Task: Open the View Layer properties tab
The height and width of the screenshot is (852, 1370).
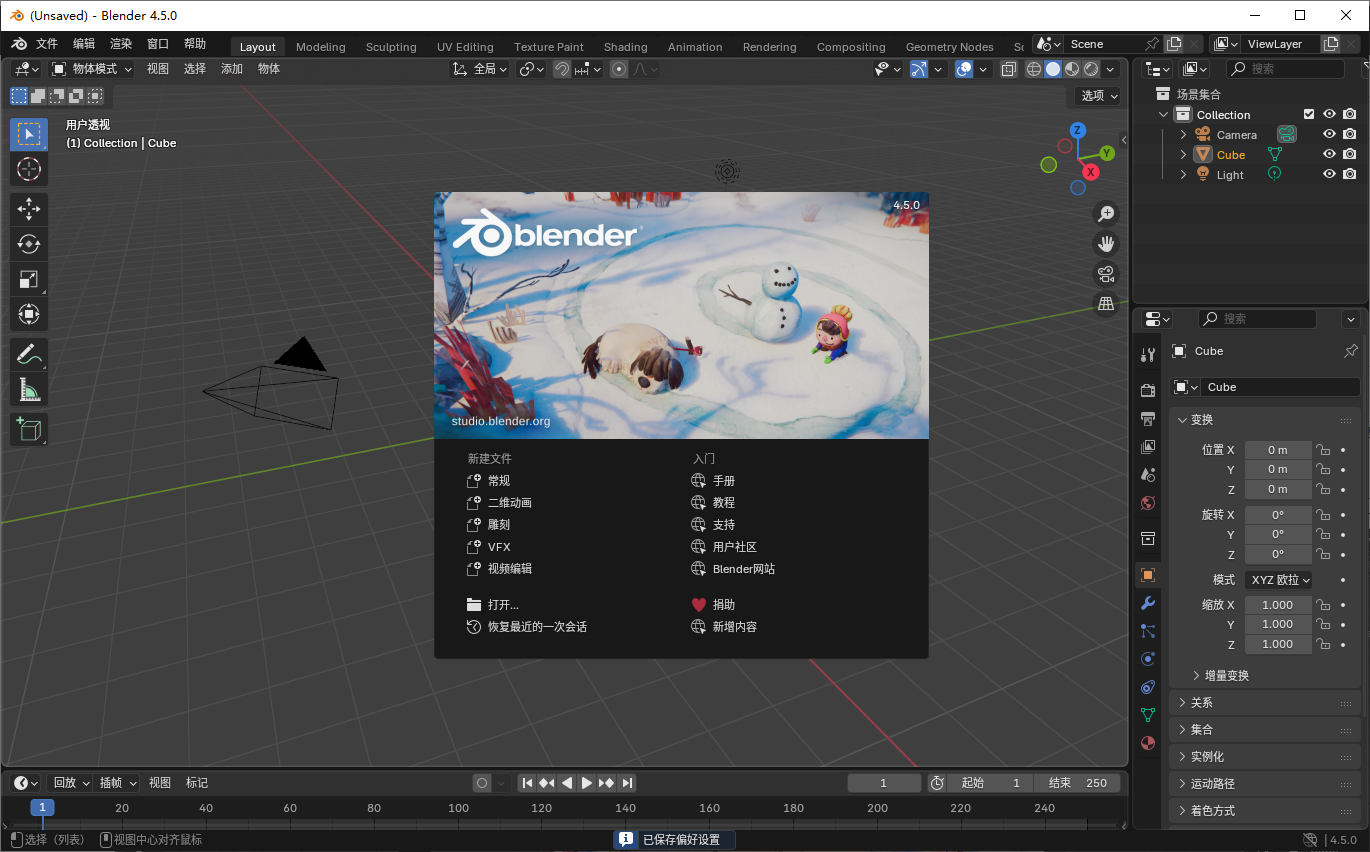Action: (x=1148, y=446)
